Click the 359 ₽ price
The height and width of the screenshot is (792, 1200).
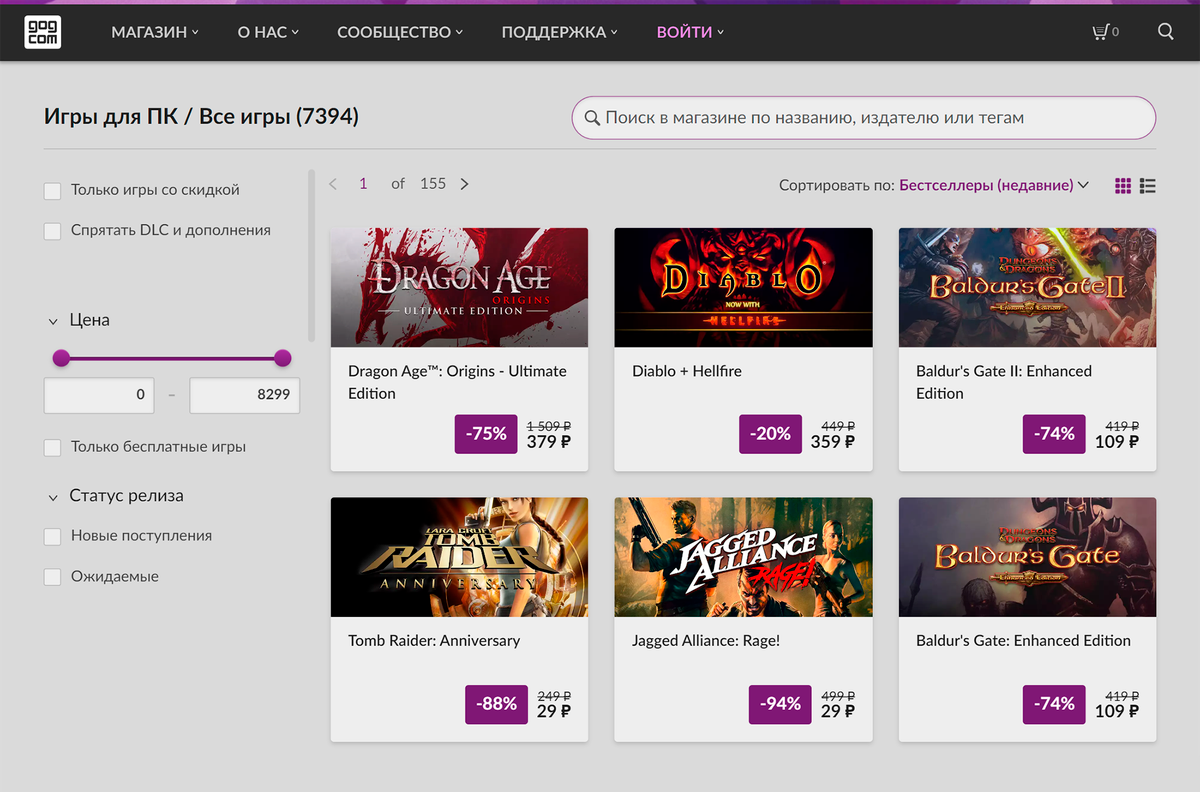coord(833,442)
